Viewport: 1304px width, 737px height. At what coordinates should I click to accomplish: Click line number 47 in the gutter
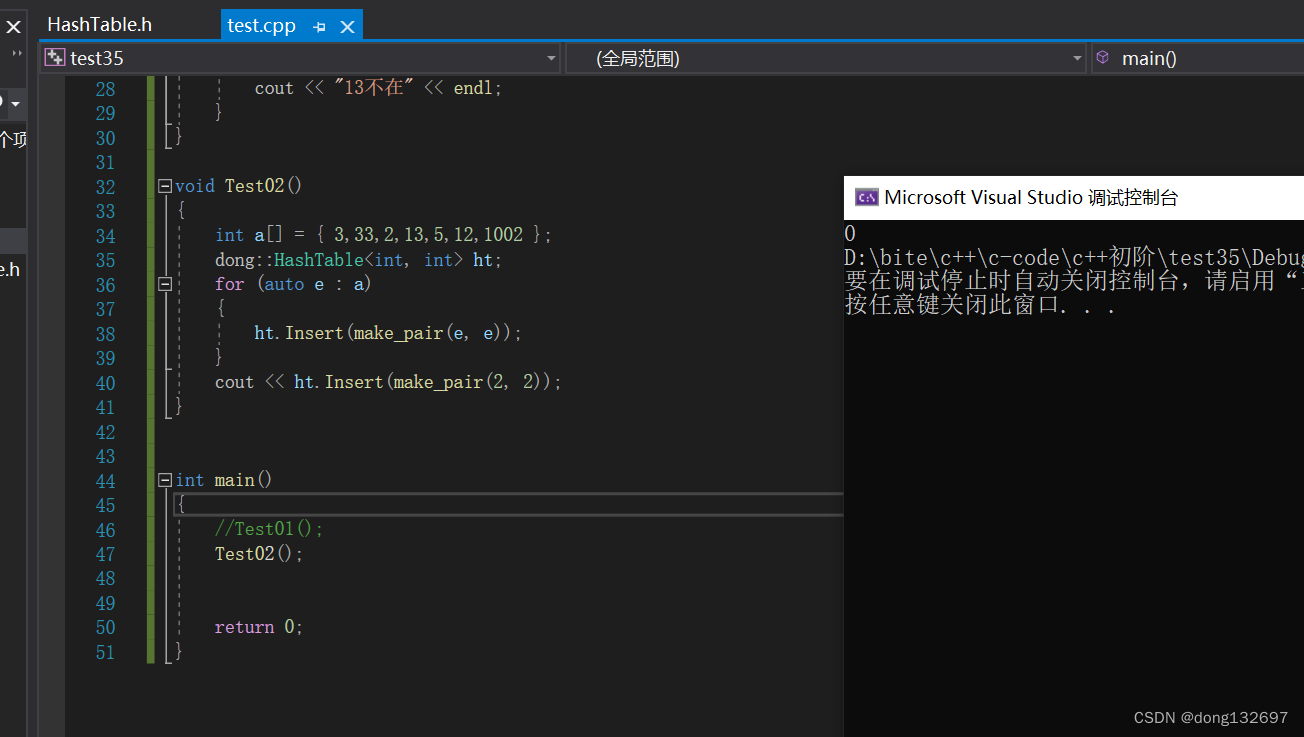(105, 554)
